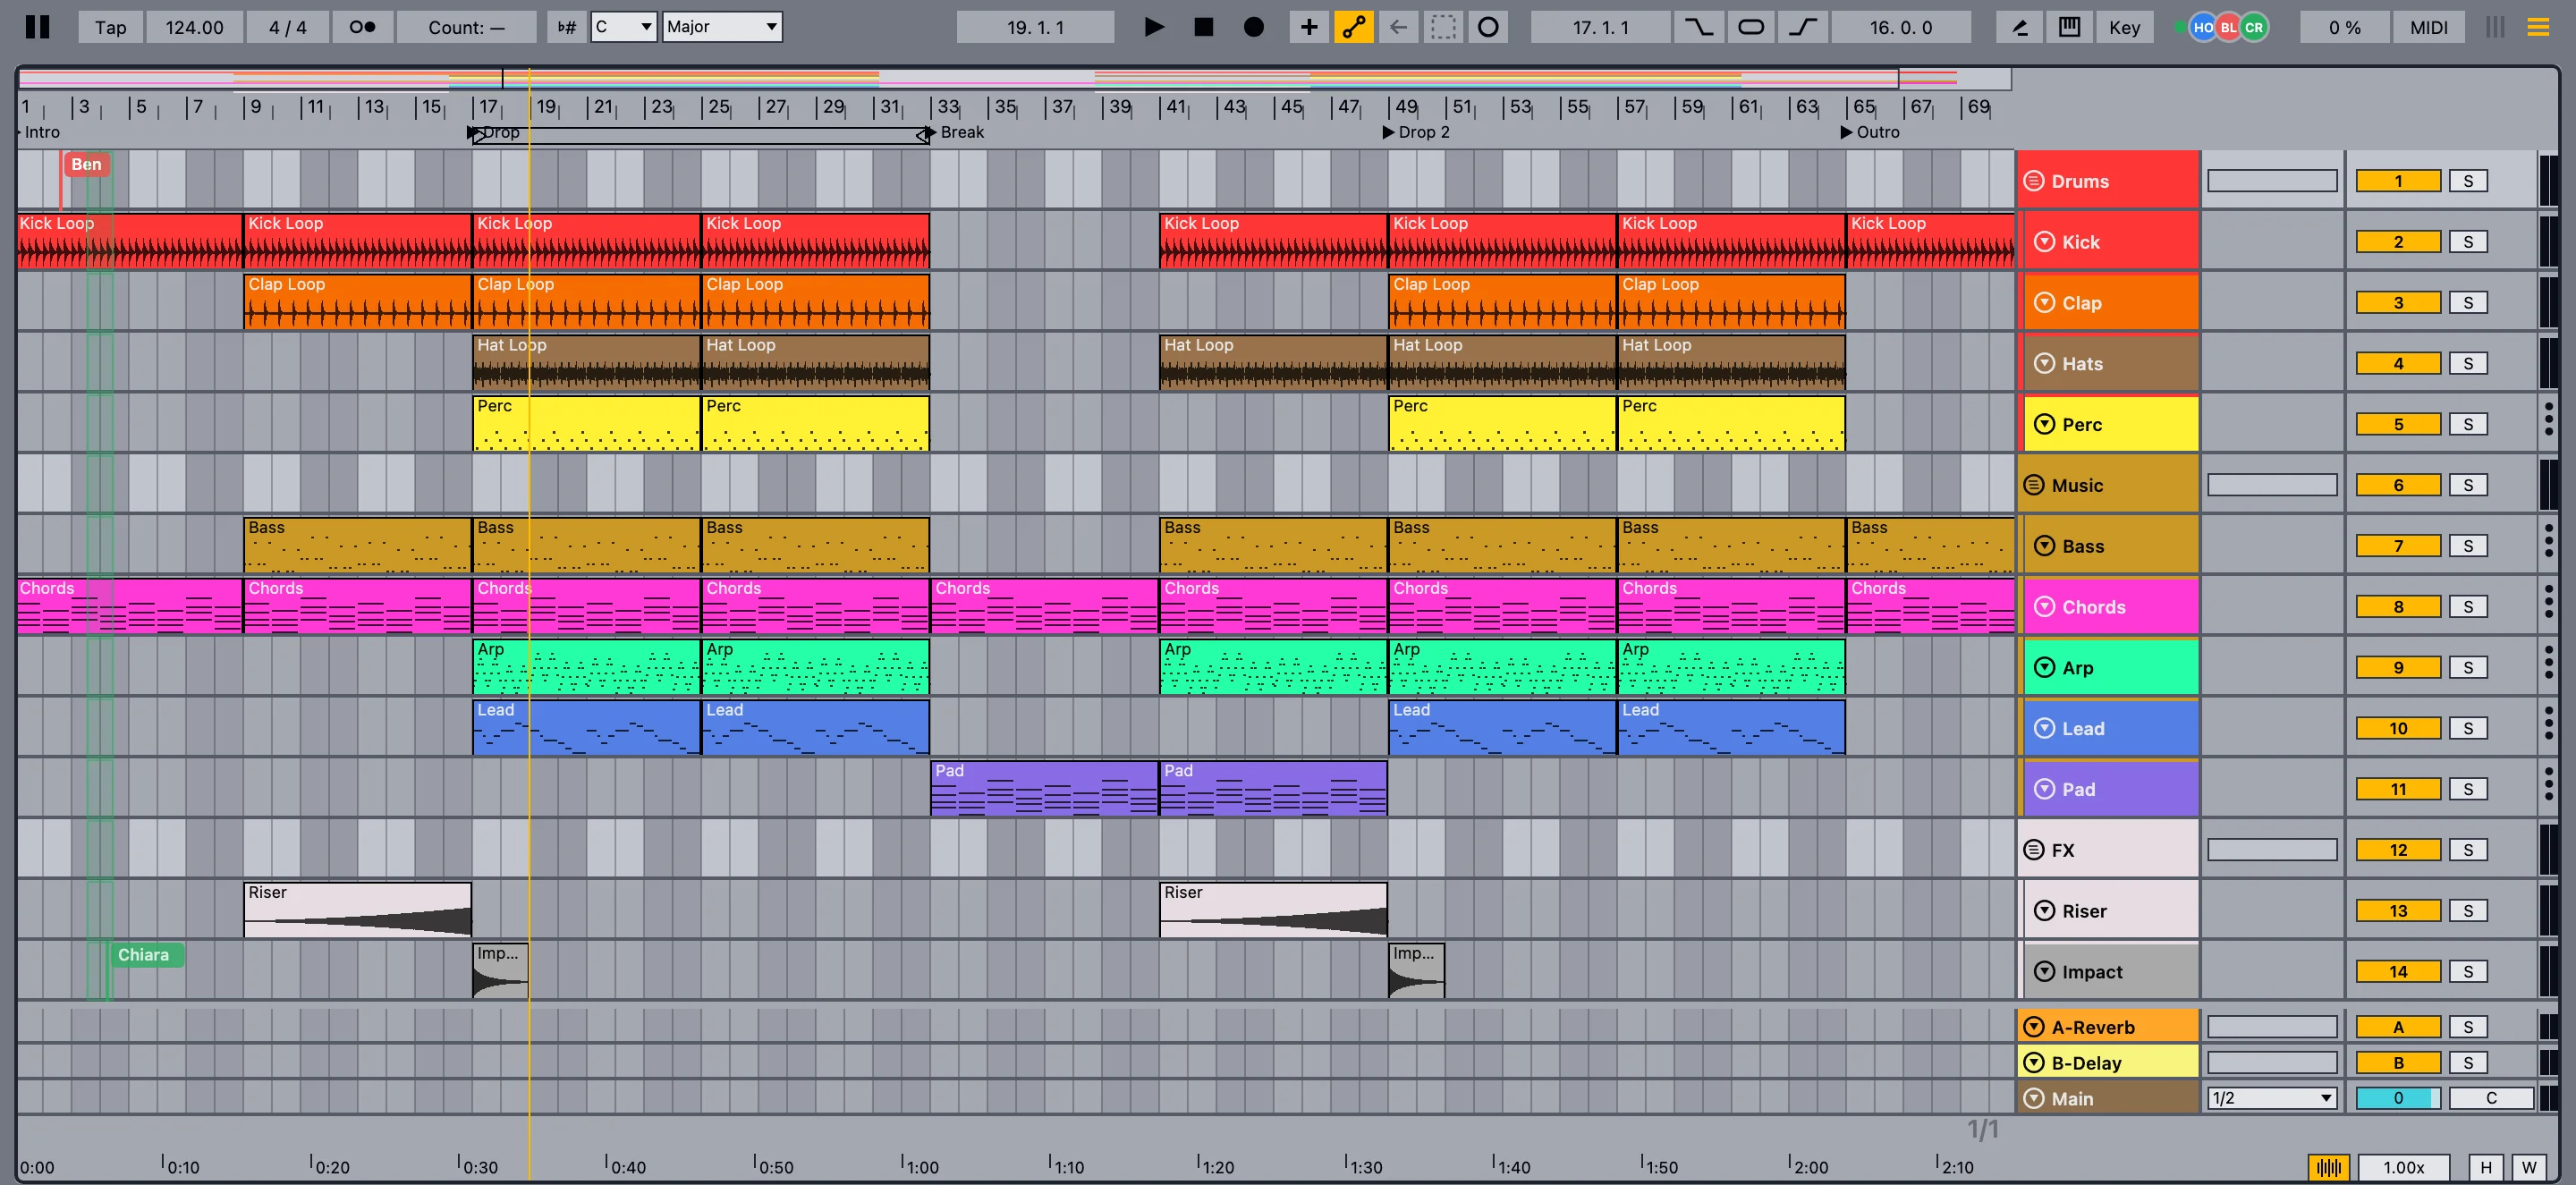Click the Capture MIDI dashed-square icon
The image size is (2576, 1185).
(x=1443, y=27)
